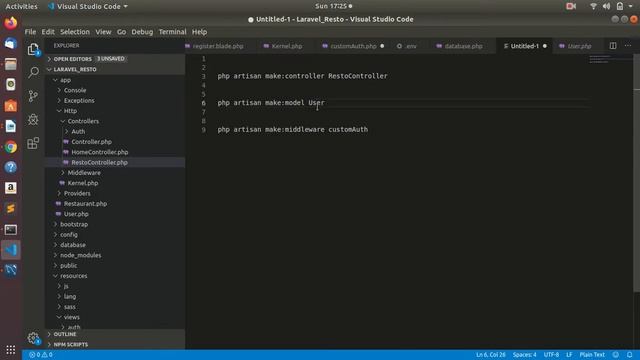
Task: Place cursor on make:middleware customAuth line
Action: pos(292,129)
